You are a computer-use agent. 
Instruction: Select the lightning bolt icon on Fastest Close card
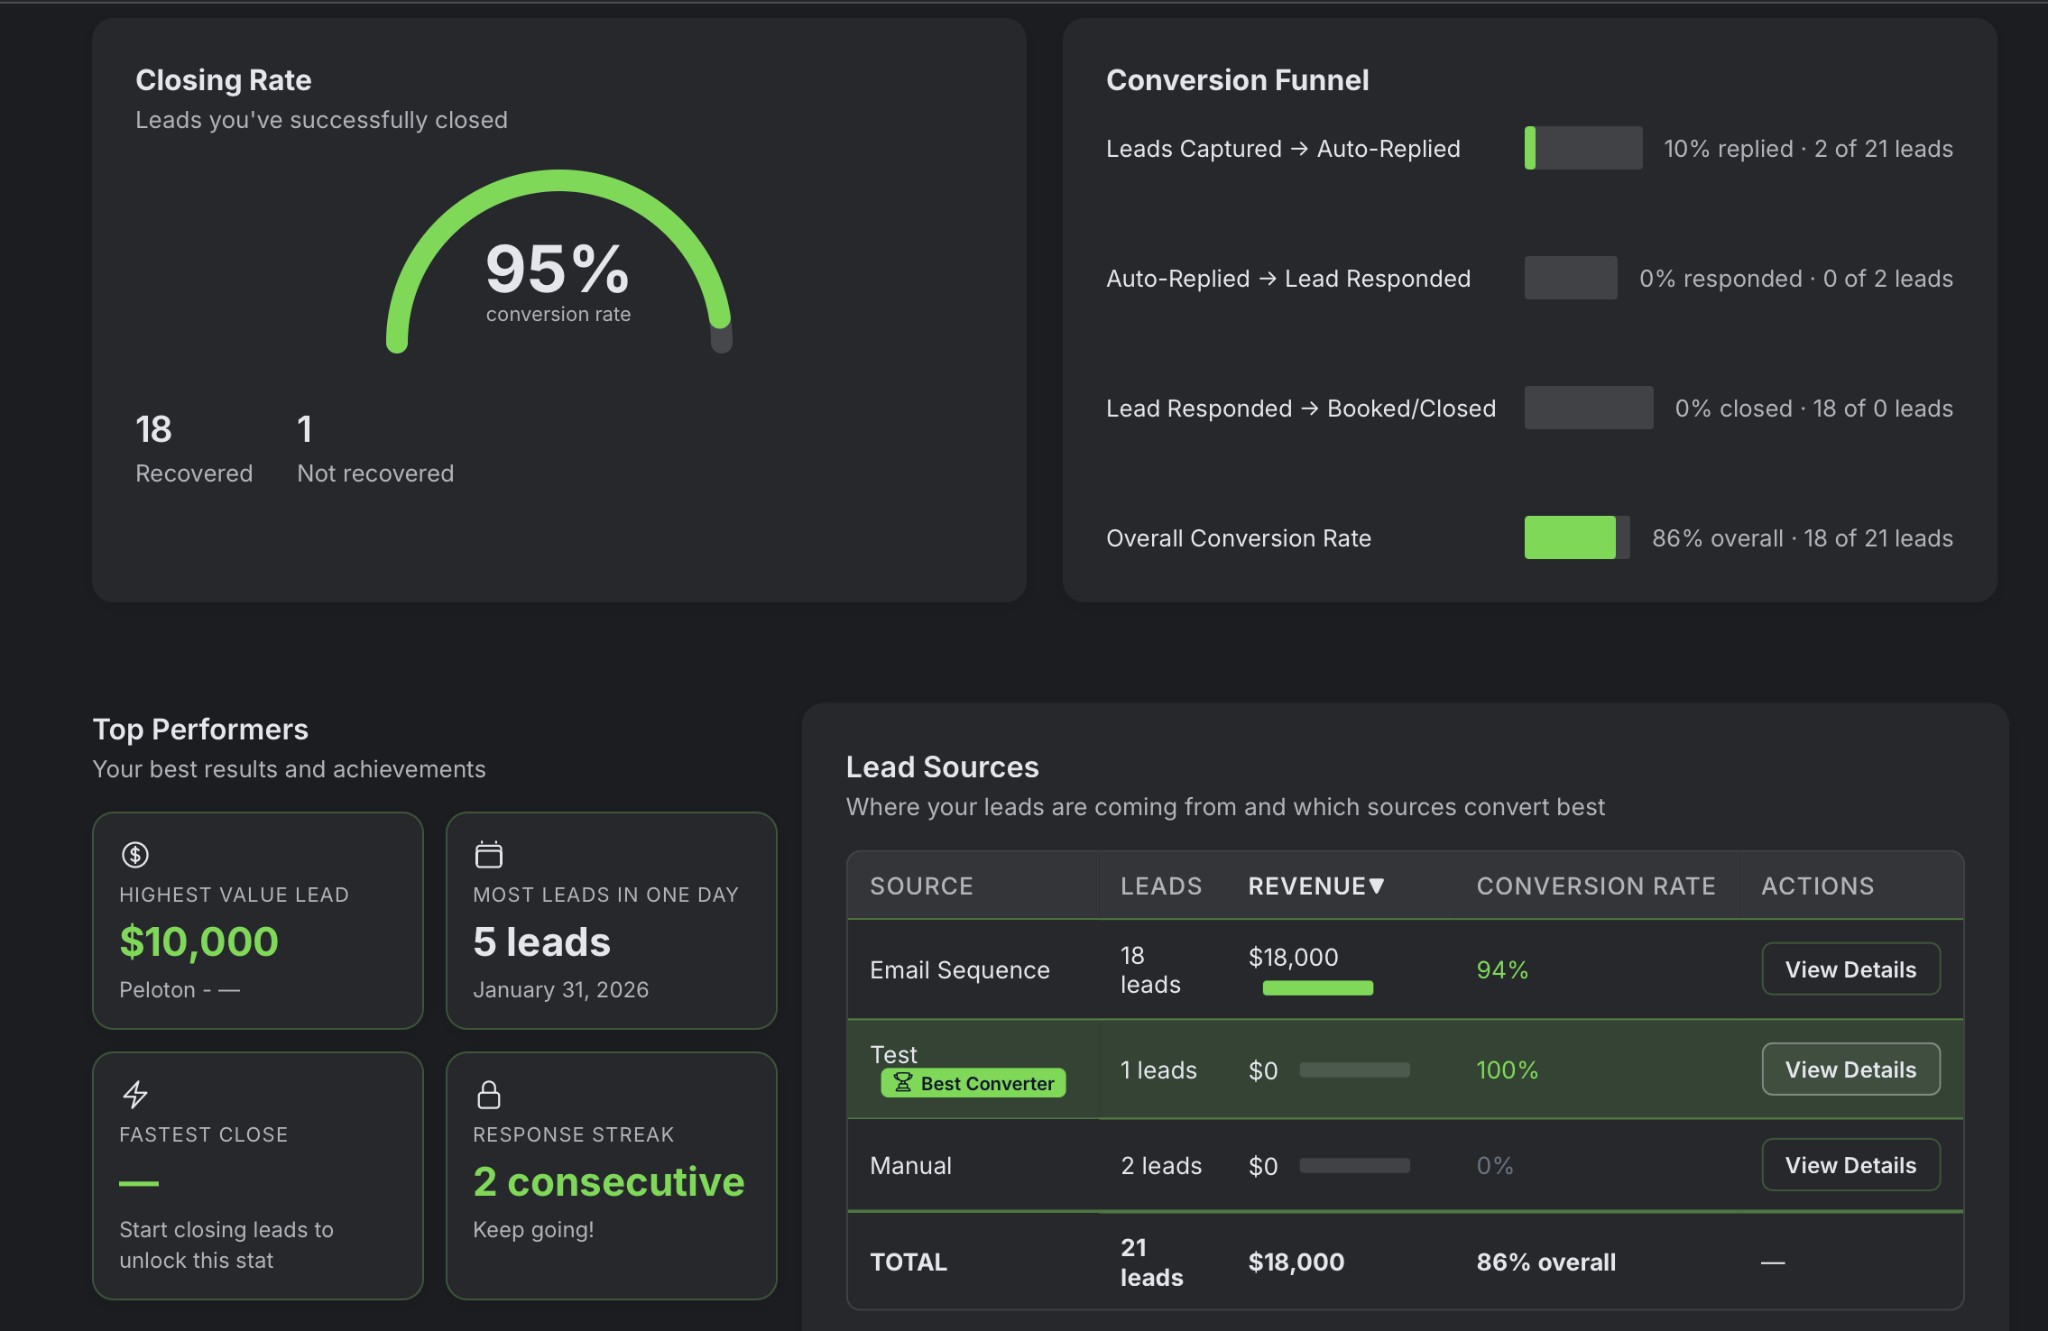click(136, 1094)
